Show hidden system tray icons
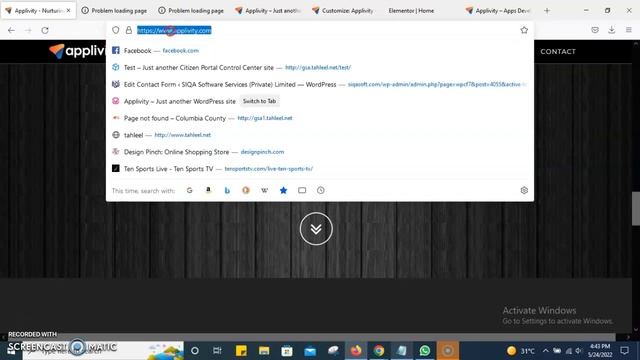Image resolution: width=640 pixels, height=360 pixels. pyautogui.click(x=546, y=350)
